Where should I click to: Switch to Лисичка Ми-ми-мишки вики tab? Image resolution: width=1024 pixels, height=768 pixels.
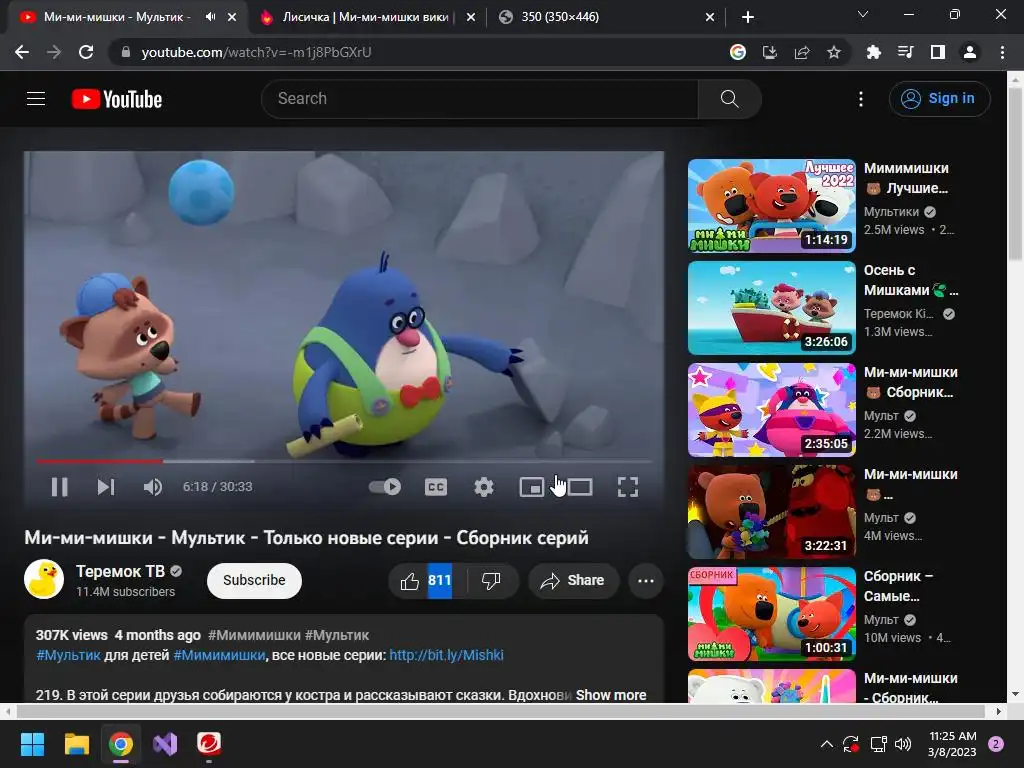367,17
